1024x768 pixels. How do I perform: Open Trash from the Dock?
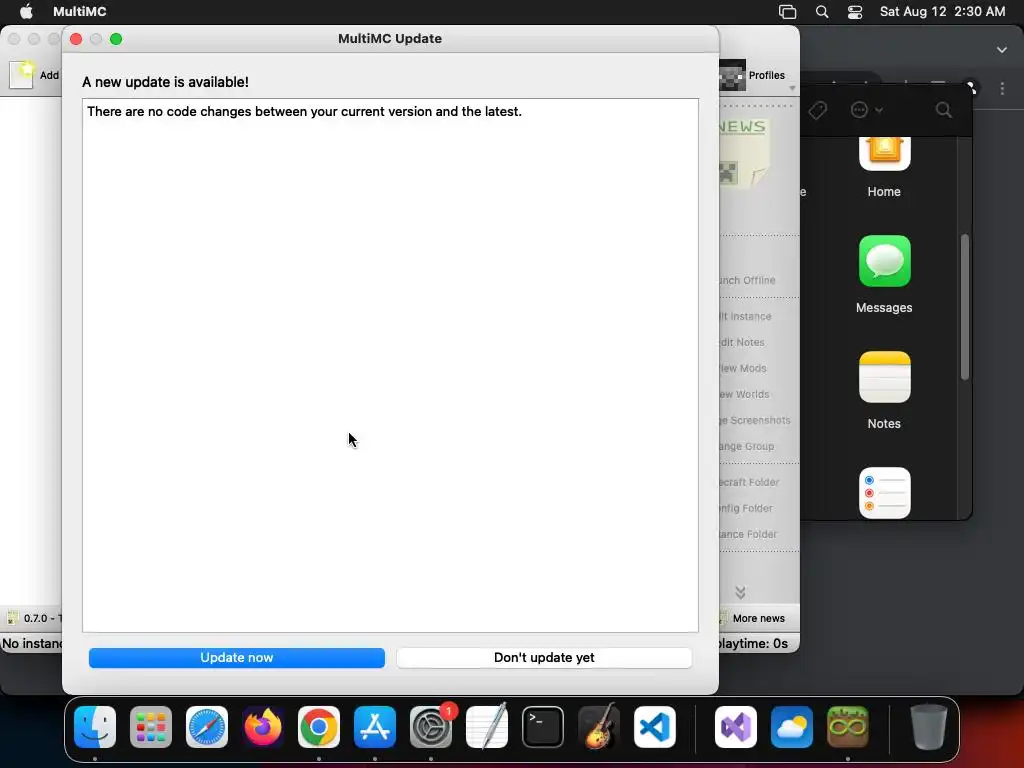point(929,726)
